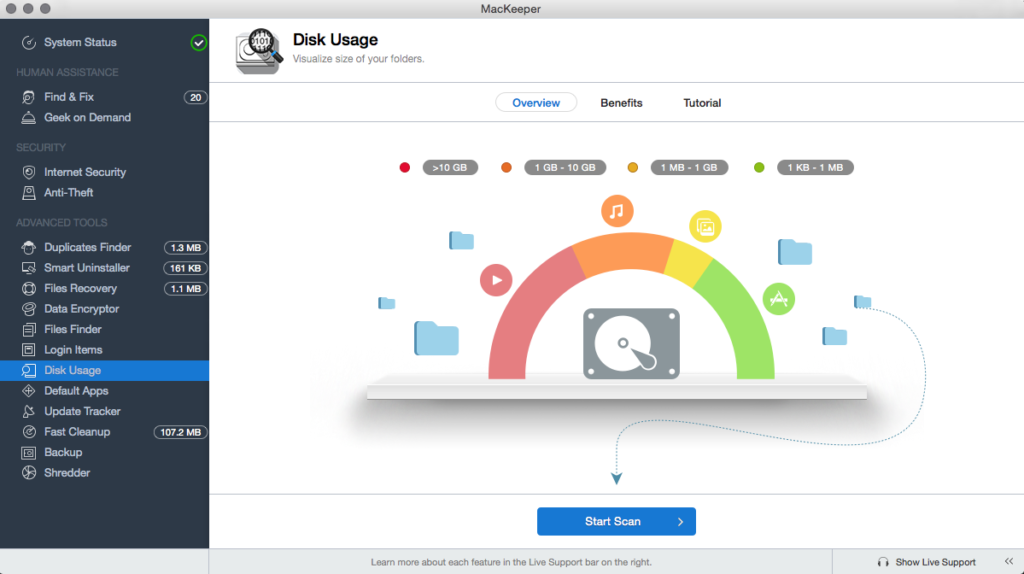Click the Shredder icon
The image size is (1024, 574).
(29, 473)
